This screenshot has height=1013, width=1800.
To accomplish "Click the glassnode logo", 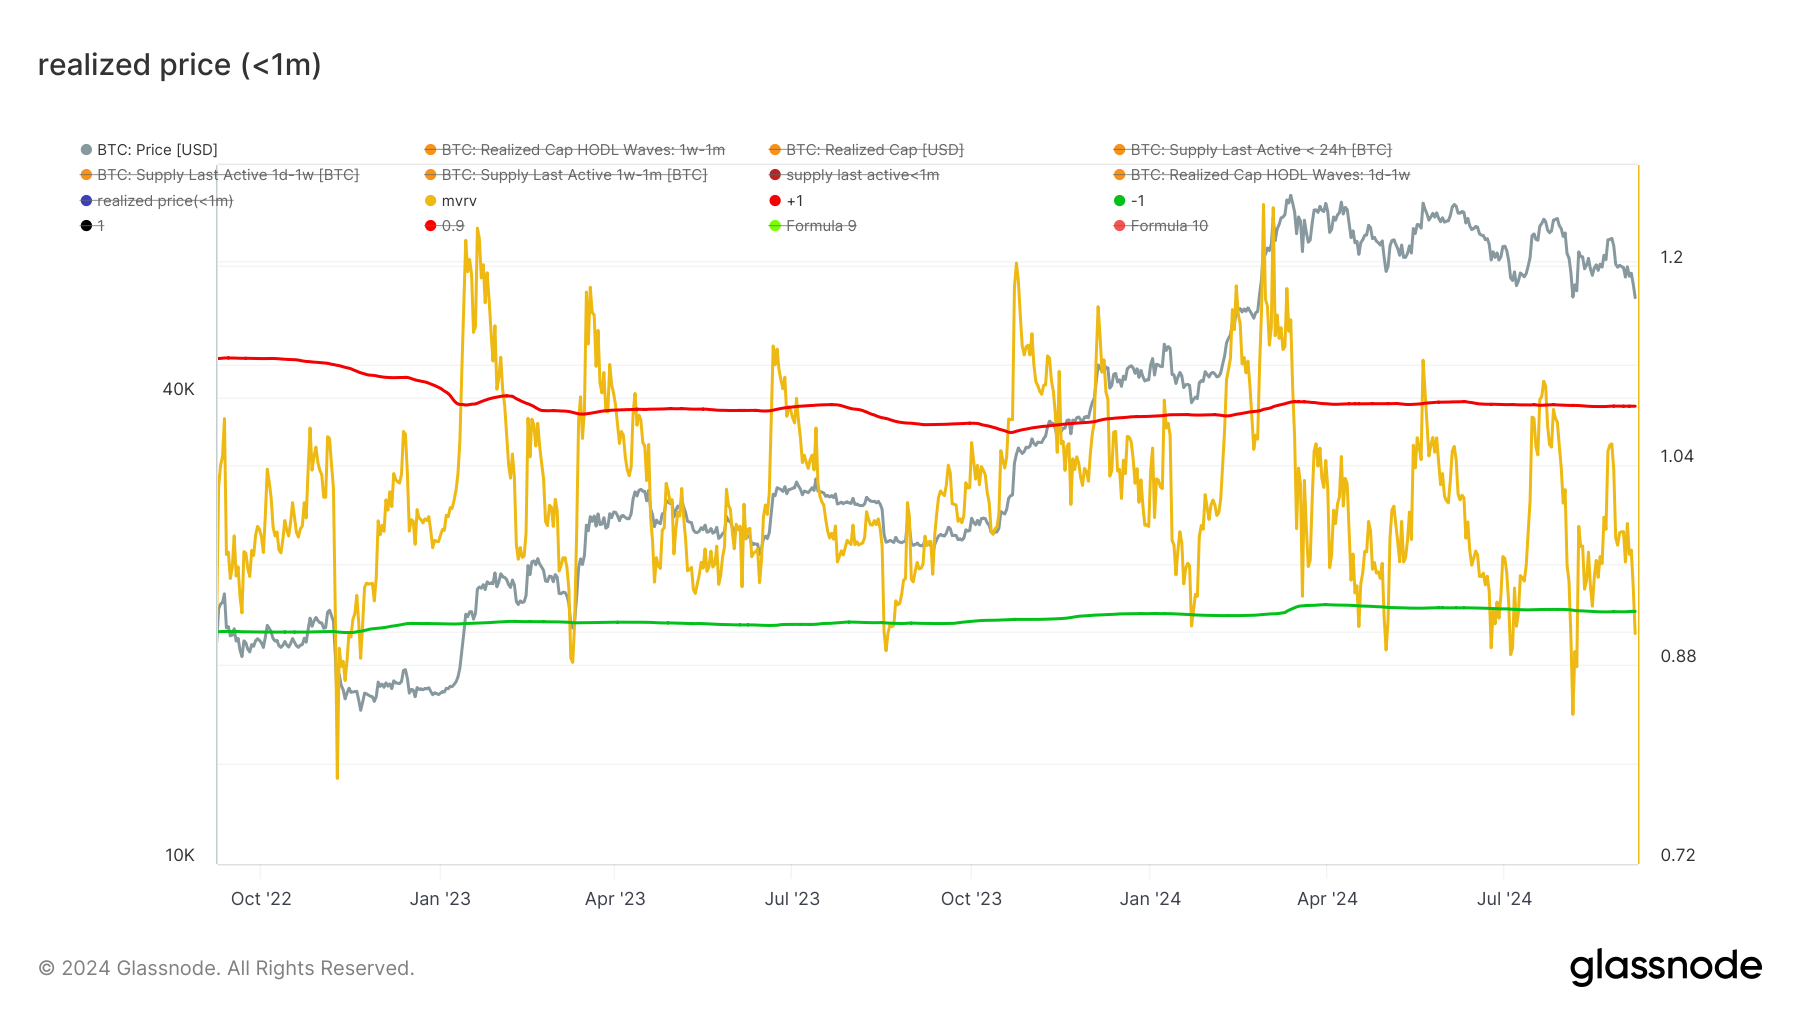I will pos(1666,967).
